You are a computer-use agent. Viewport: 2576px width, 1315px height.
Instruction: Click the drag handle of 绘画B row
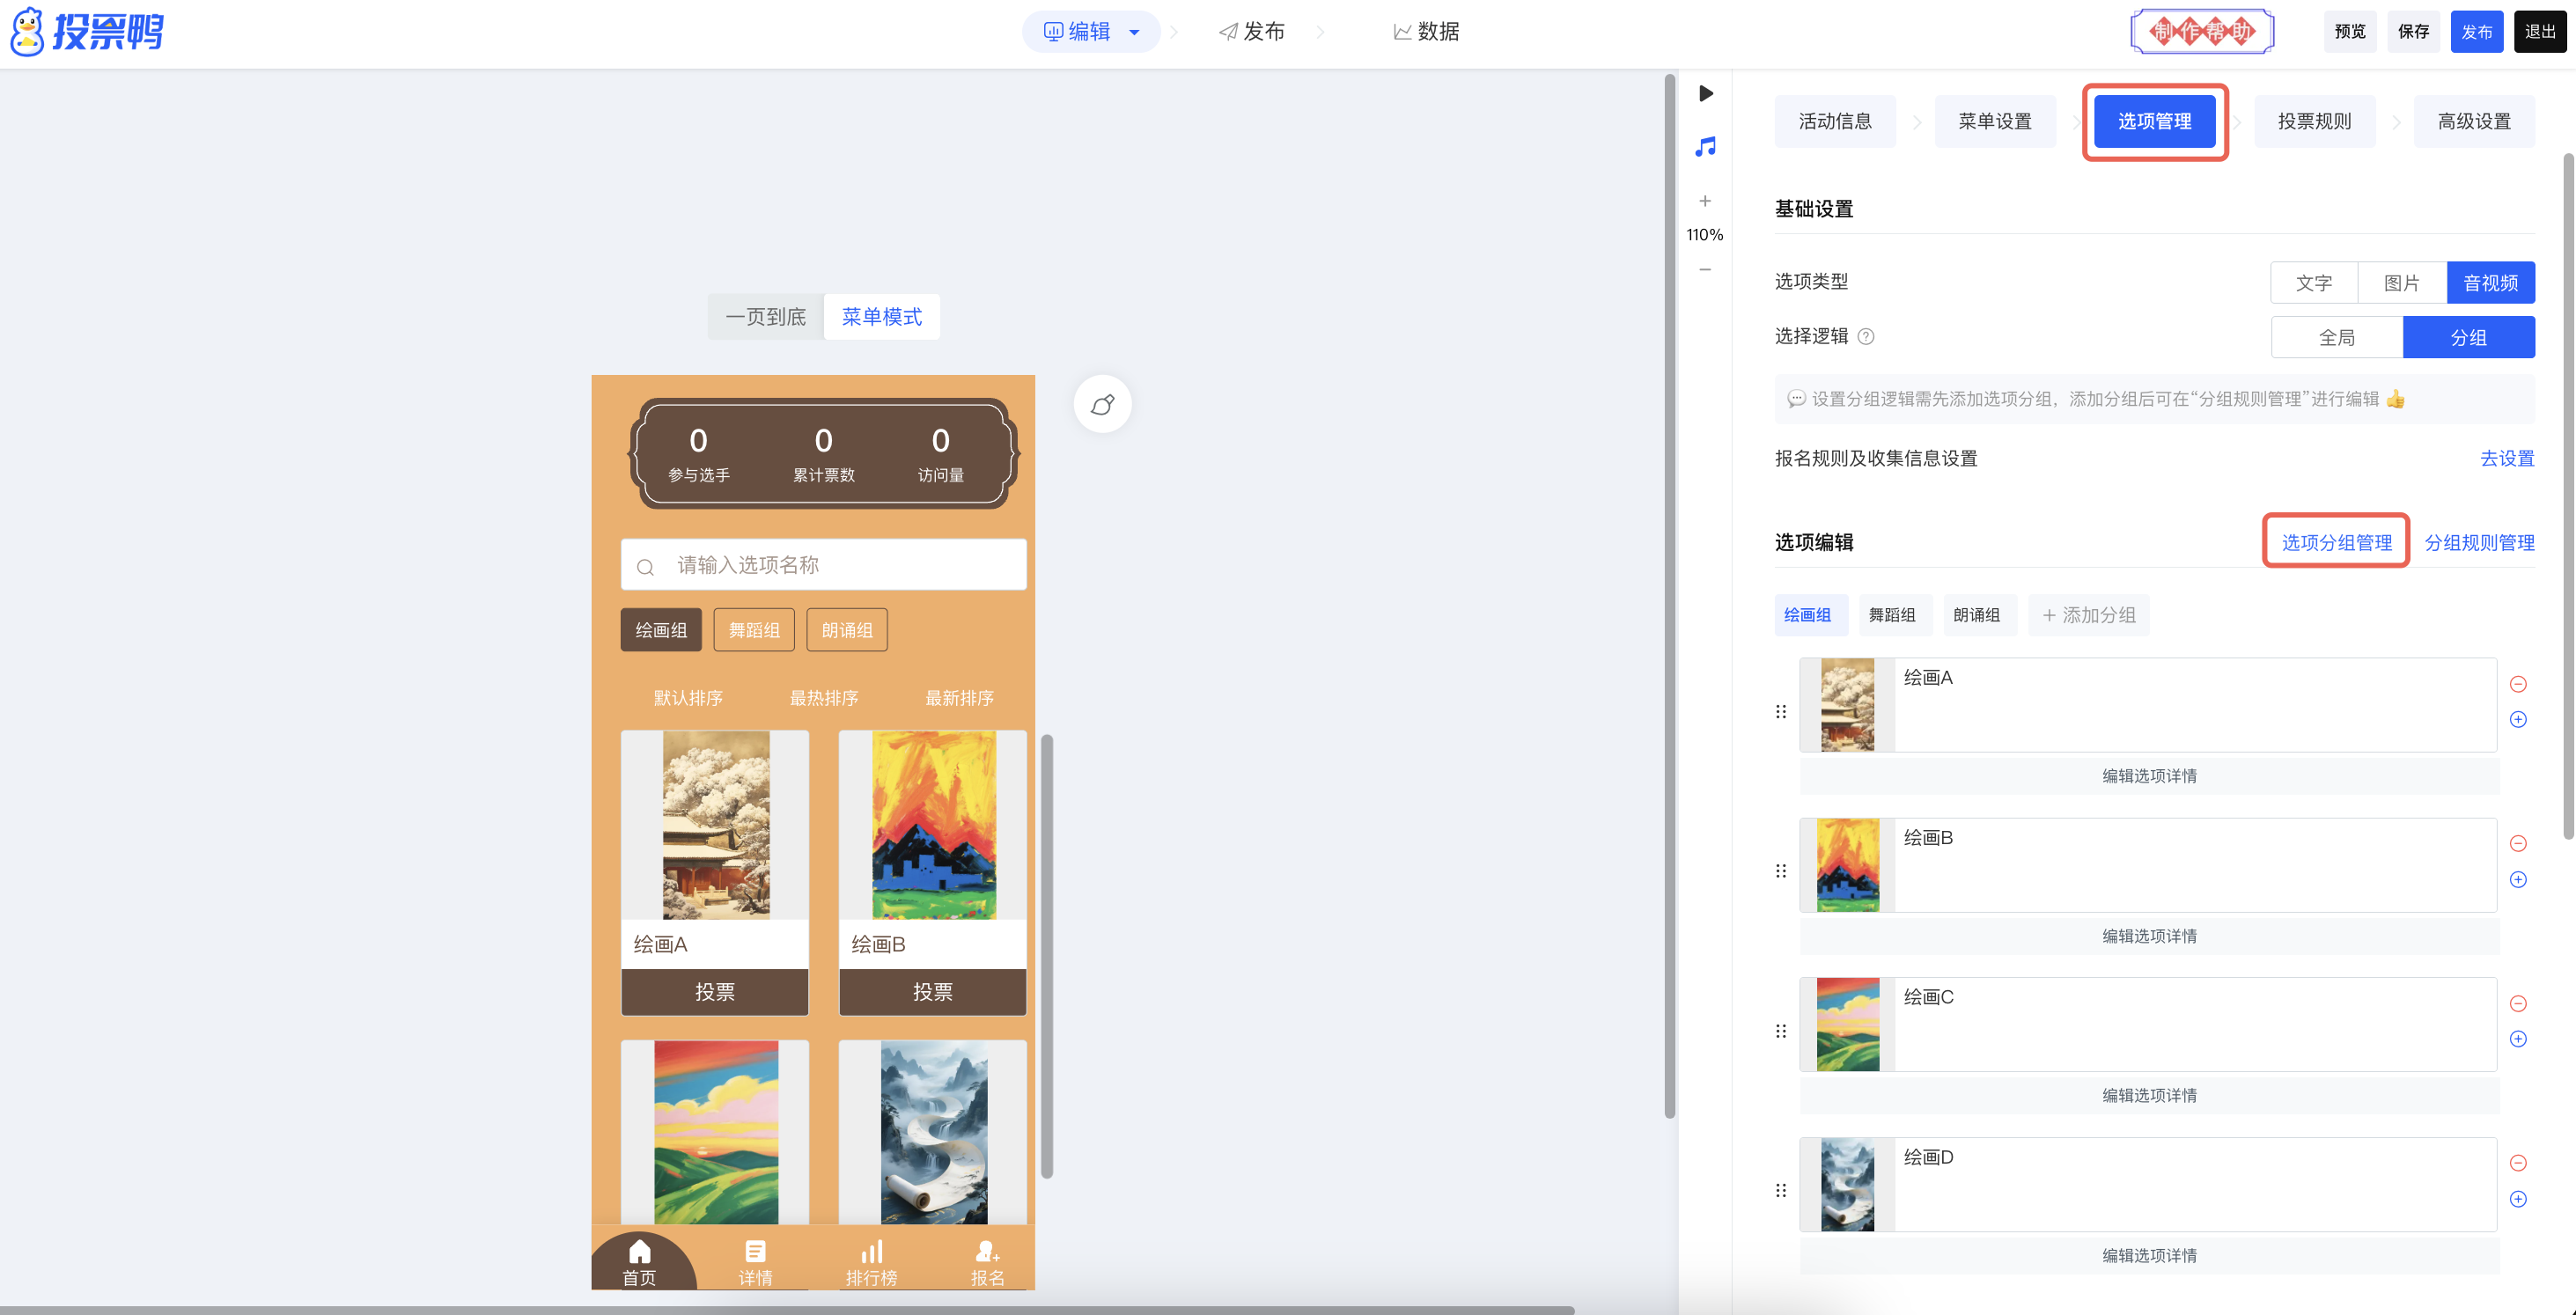[x=1781, y=870]
